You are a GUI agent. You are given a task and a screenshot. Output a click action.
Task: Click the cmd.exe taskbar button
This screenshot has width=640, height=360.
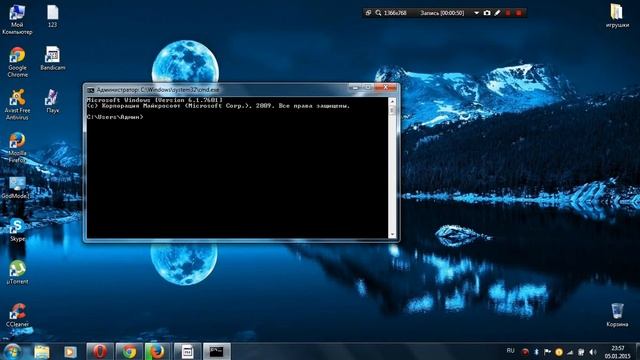click(217, 351)
